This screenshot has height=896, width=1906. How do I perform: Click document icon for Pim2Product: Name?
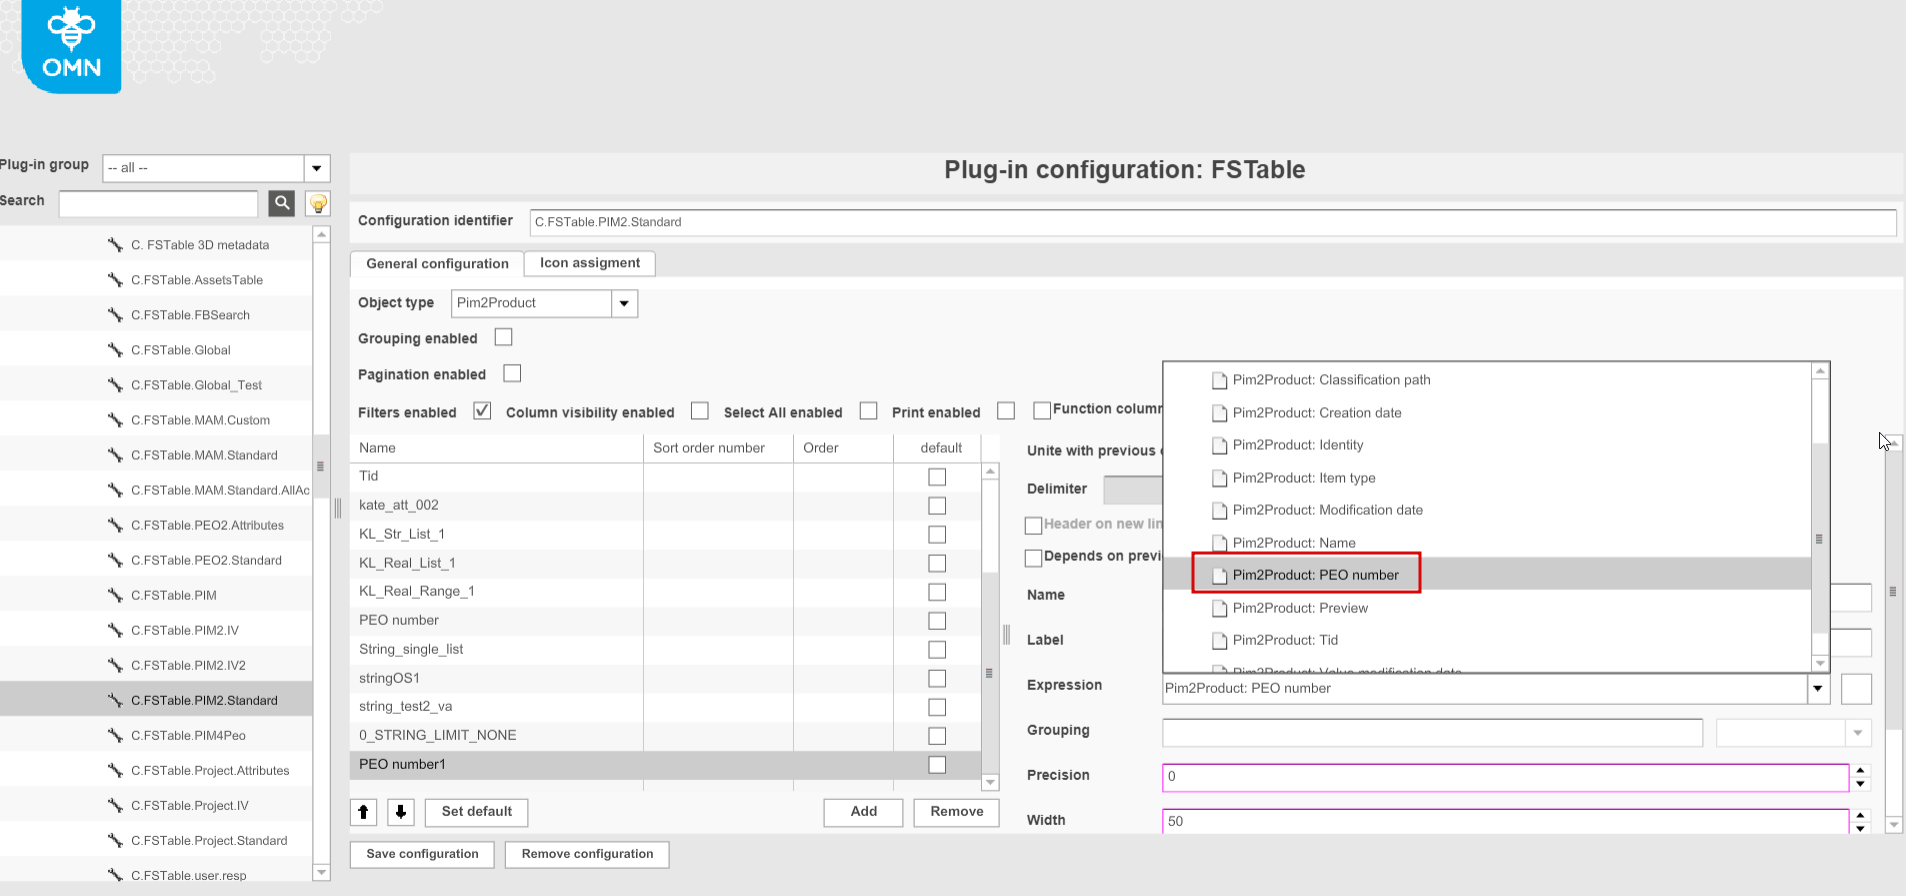(1219, 543)
